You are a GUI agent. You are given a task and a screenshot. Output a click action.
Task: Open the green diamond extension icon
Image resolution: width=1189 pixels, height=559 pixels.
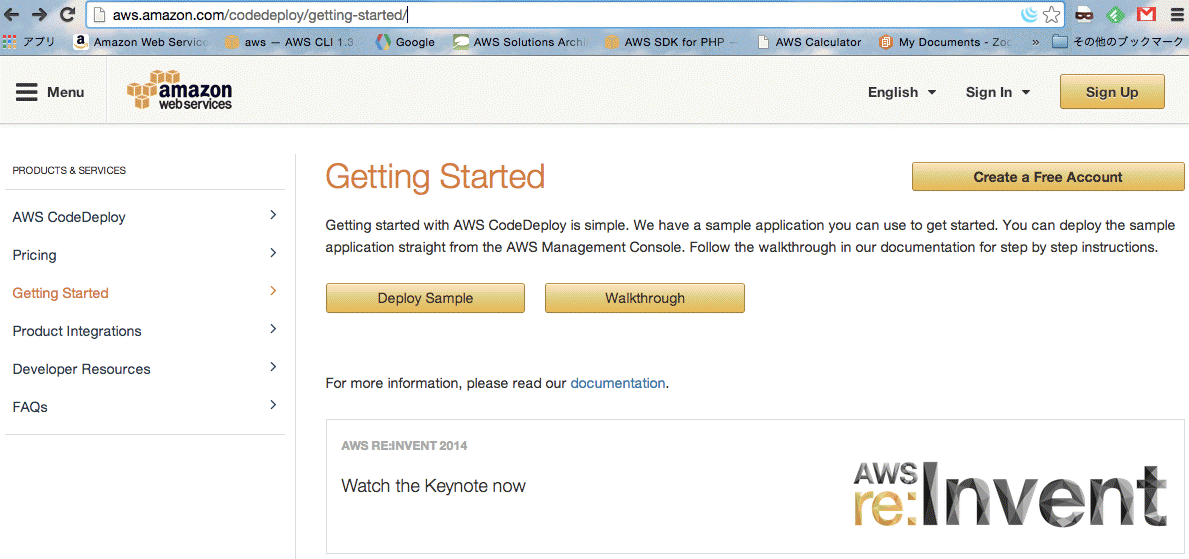[x=1115, y=14]
